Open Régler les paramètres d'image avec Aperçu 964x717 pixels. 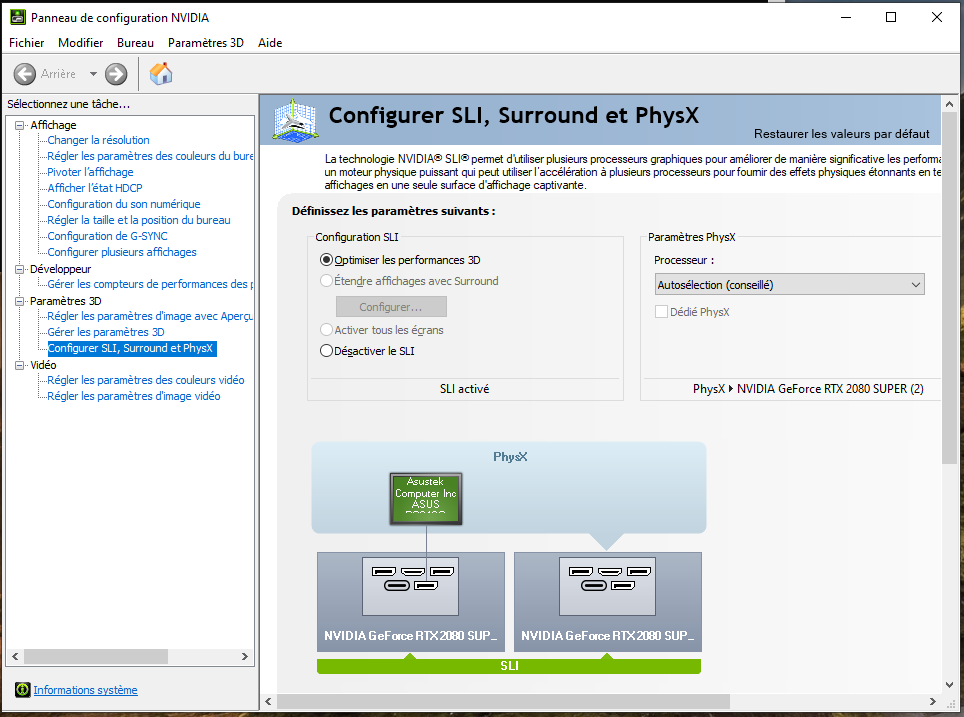coord(150,316)
